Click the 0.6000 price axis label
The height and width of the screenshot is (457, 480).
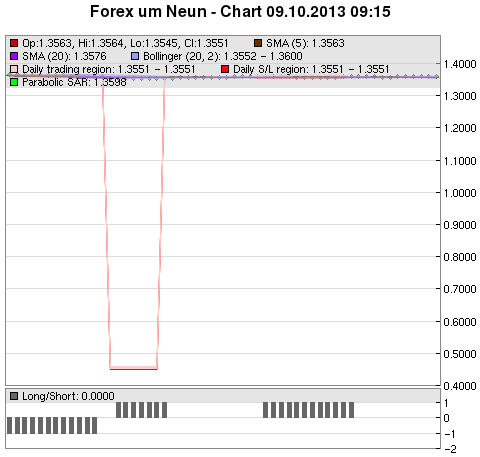460,322
